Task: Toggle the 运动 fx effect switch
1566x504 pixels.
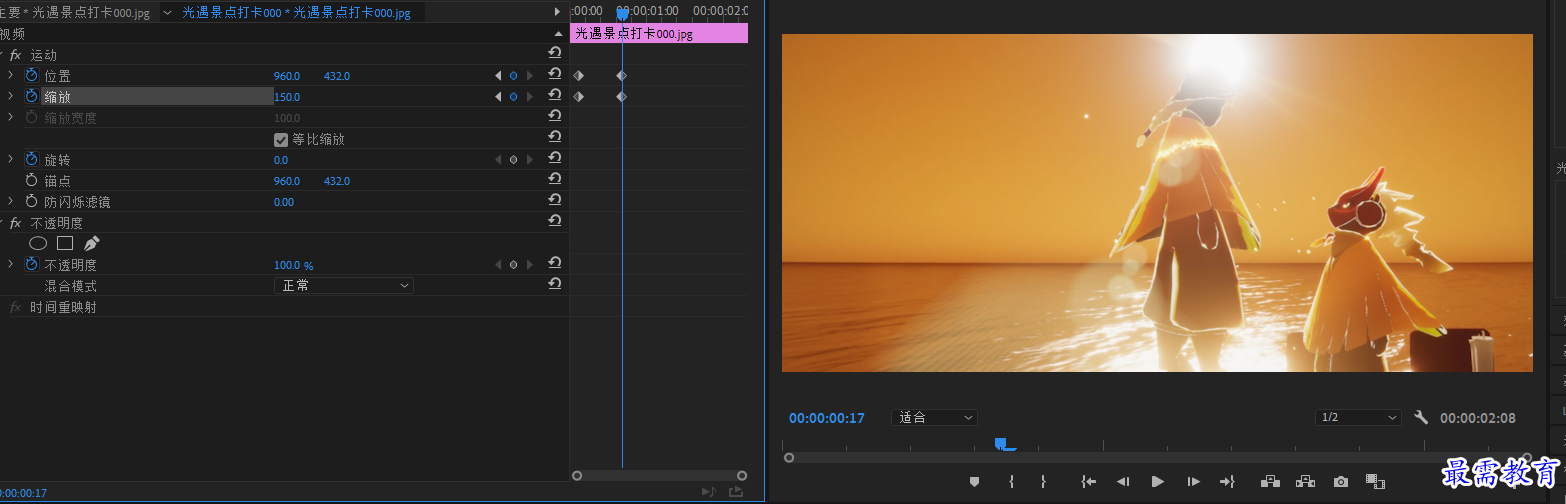Action: coord(15,55)
